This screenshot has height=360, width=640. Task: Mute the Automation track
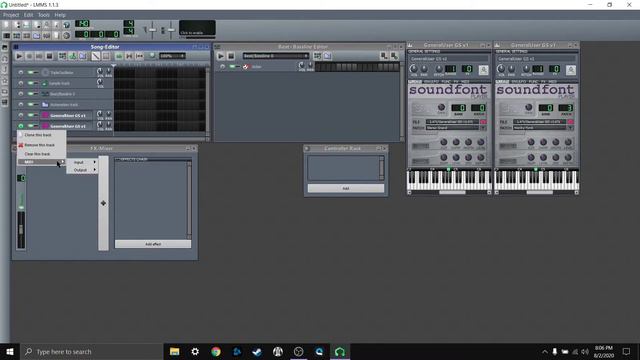pos(31,104)
